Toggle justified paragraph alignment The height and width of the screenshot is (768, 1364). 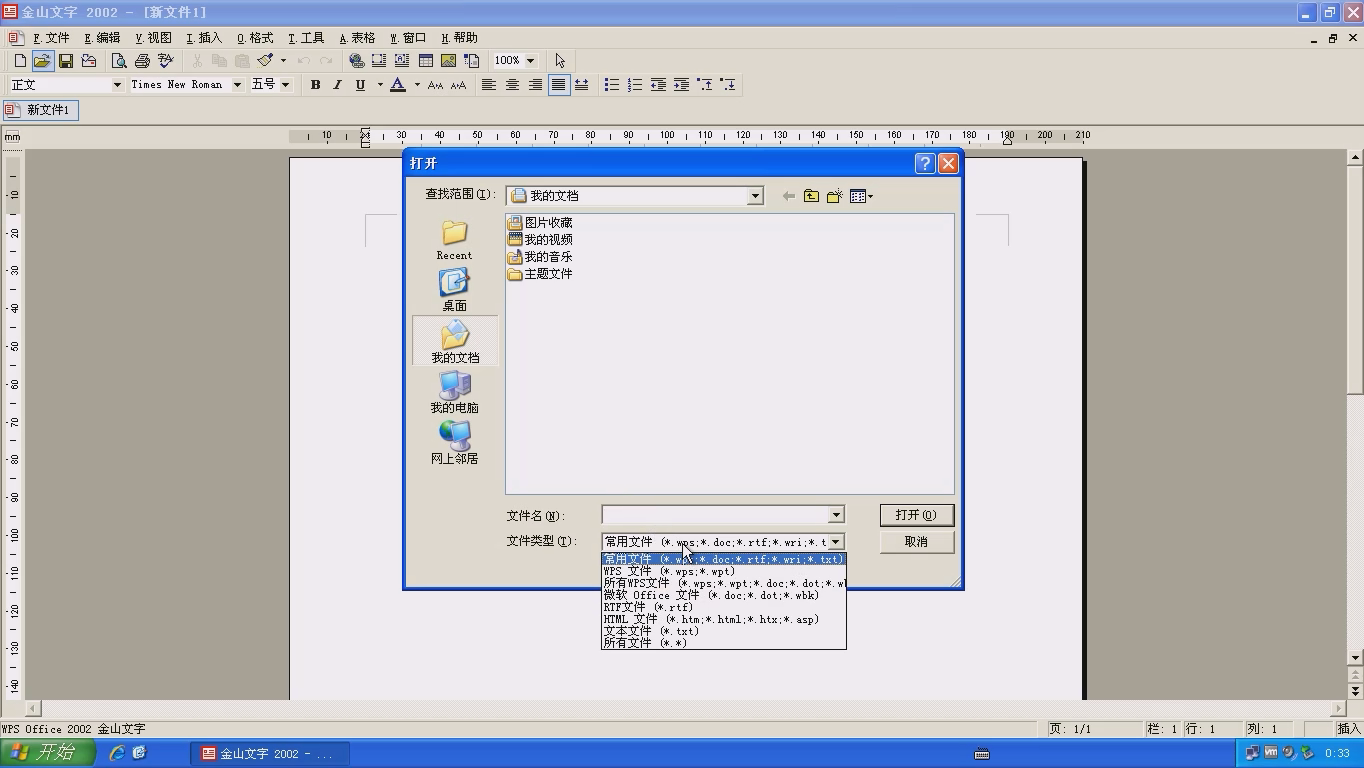point(558,85)
